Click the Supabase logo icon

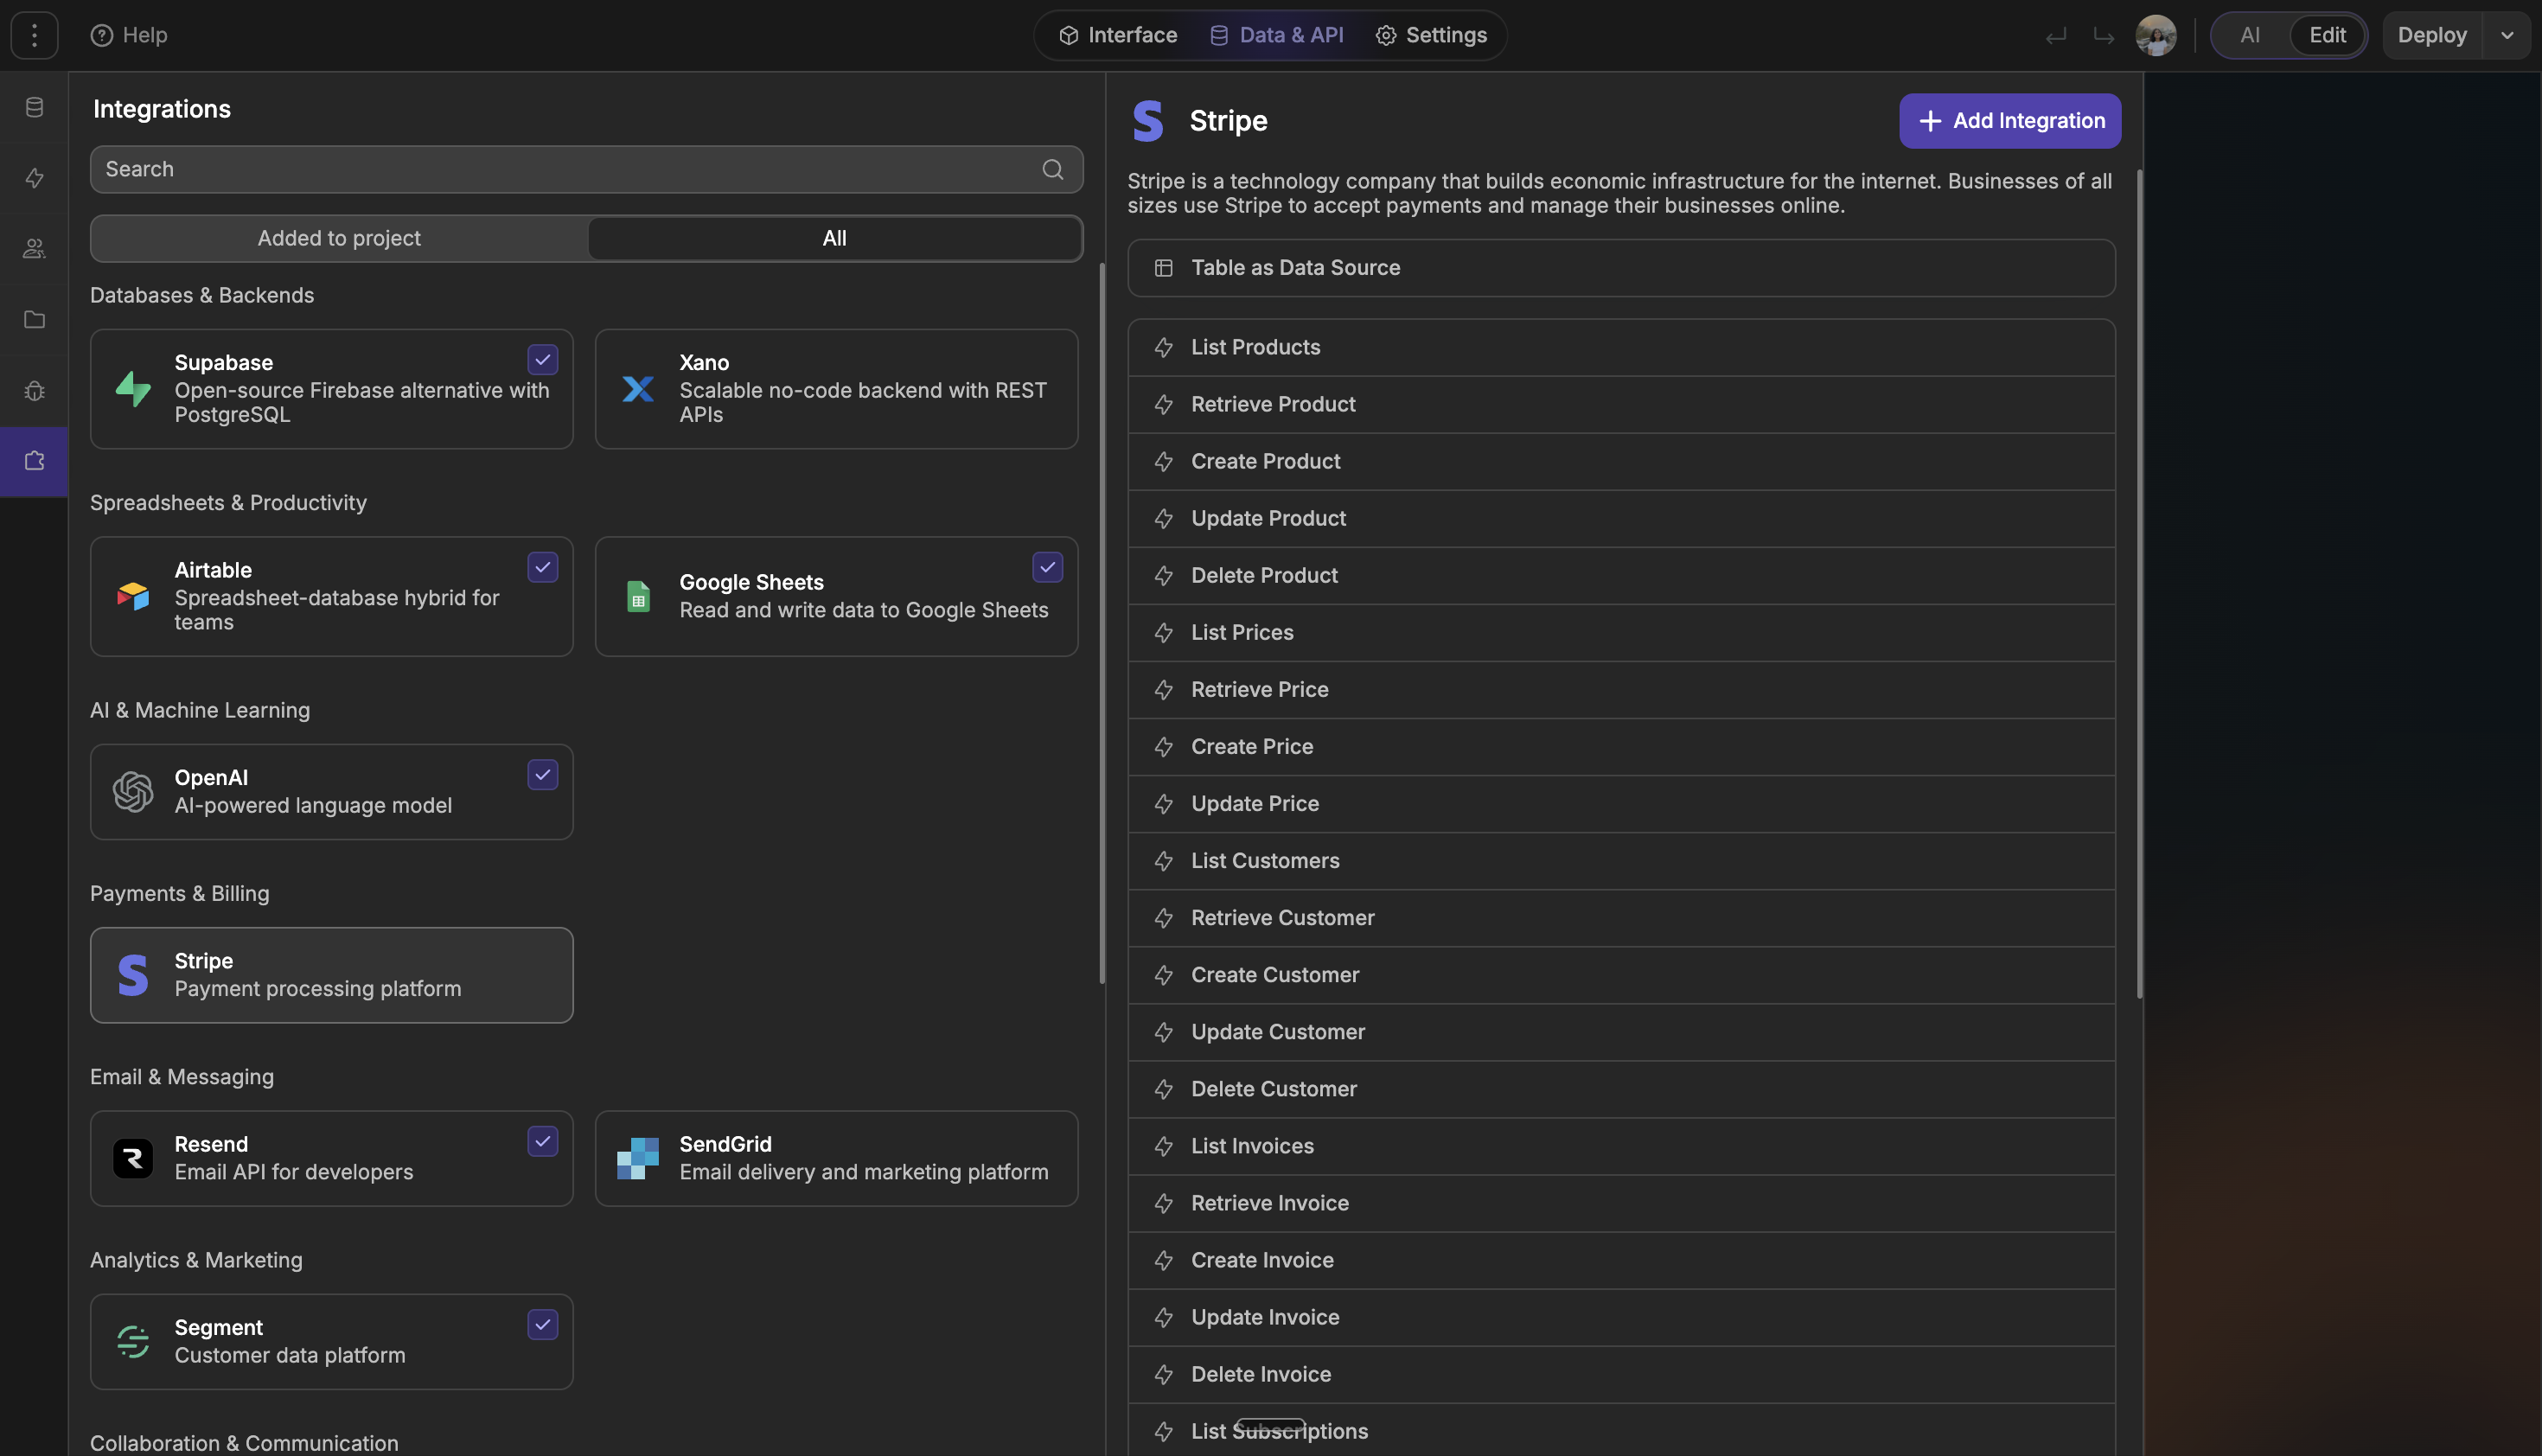tap(133, 389)
